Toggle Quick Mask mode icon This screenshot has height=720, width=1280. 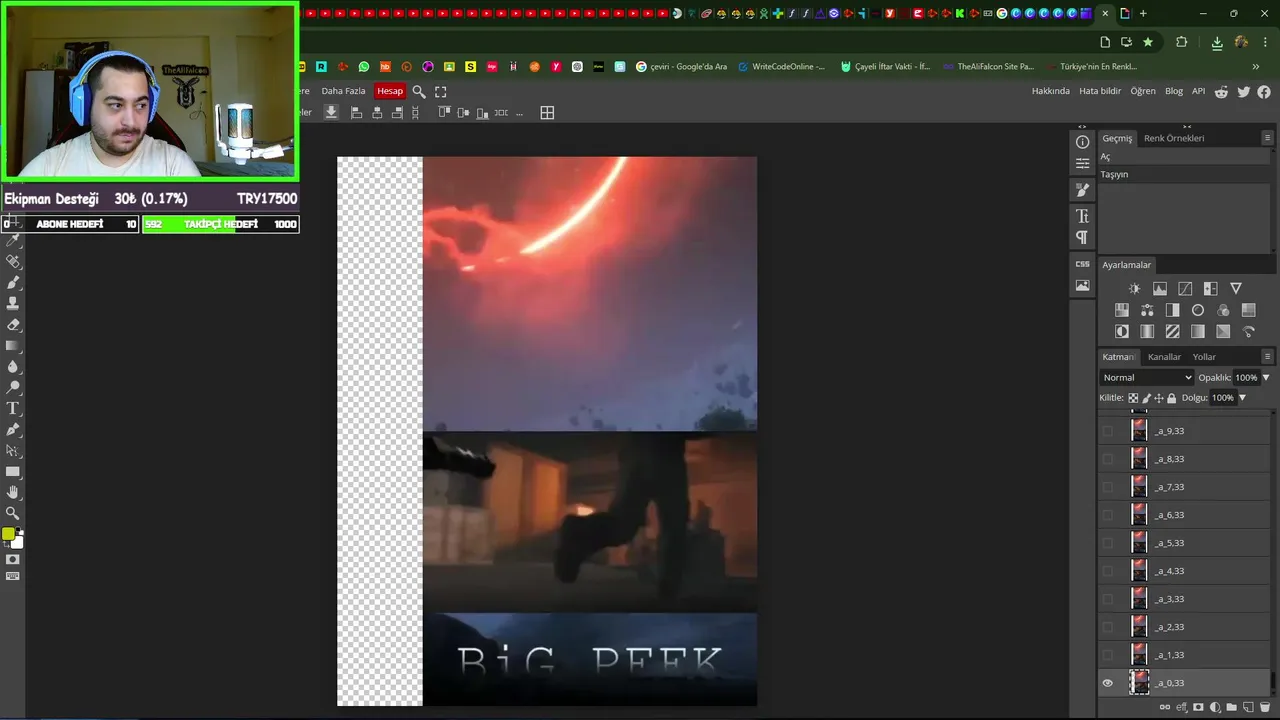(x=13, y=559)
